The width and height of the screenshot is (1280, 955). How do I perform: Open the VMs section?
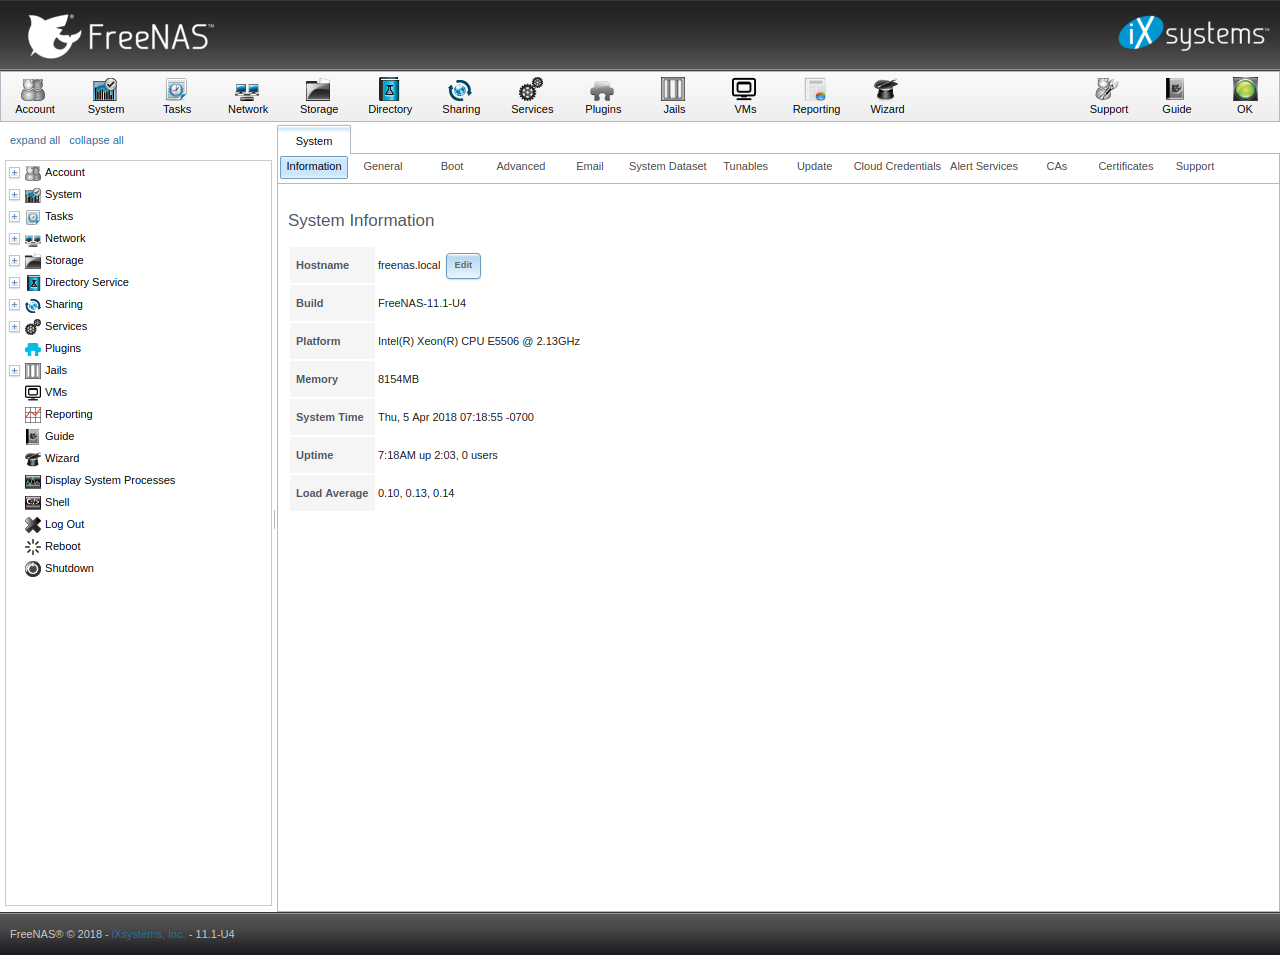[744, 95]
